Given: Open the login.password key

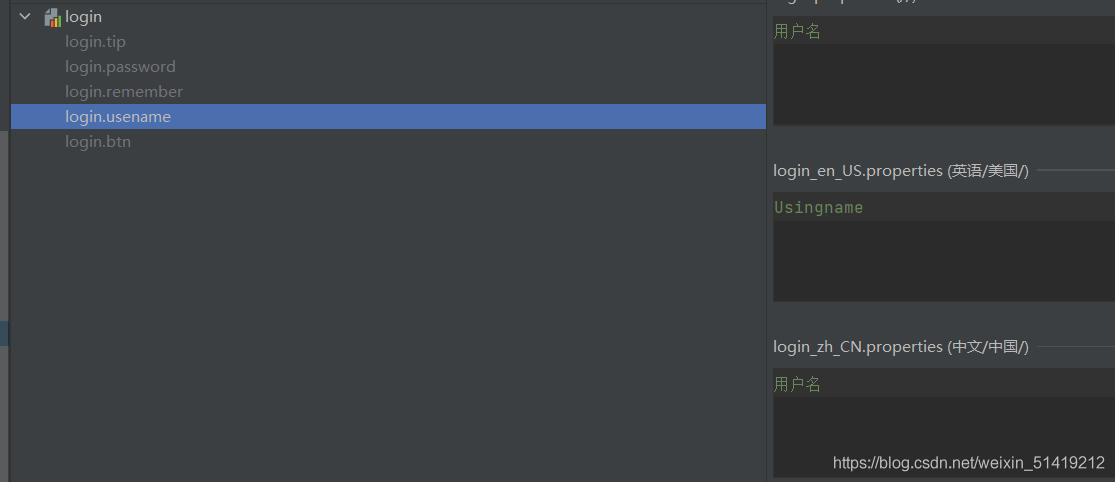Looking at the screenshot, I should click(120, 67).
